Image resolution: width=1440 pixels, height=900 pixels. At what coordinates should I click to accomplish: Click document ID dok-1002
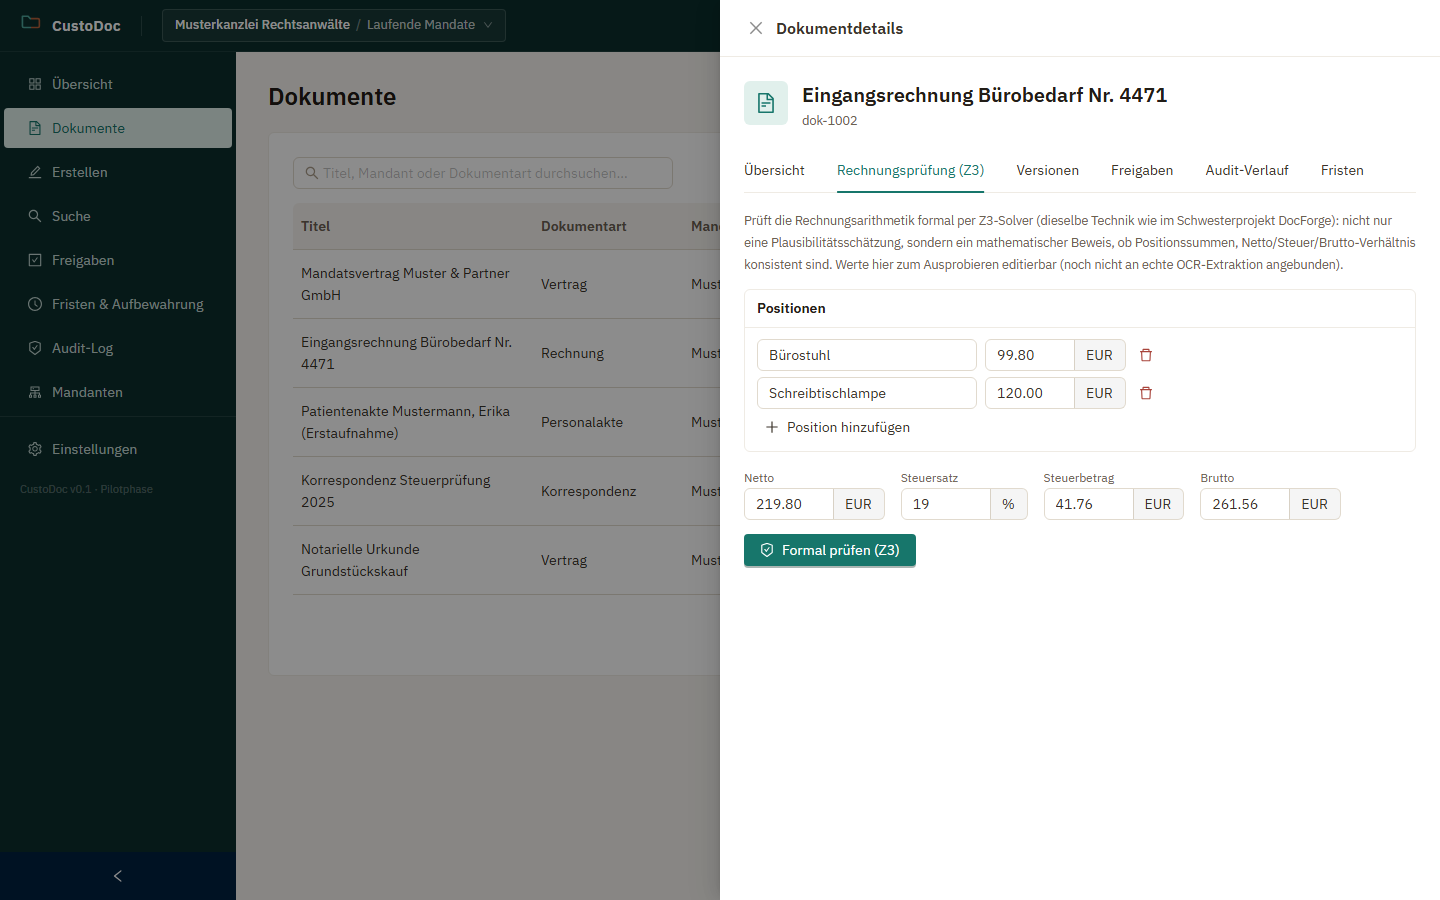tap(830, 120)
